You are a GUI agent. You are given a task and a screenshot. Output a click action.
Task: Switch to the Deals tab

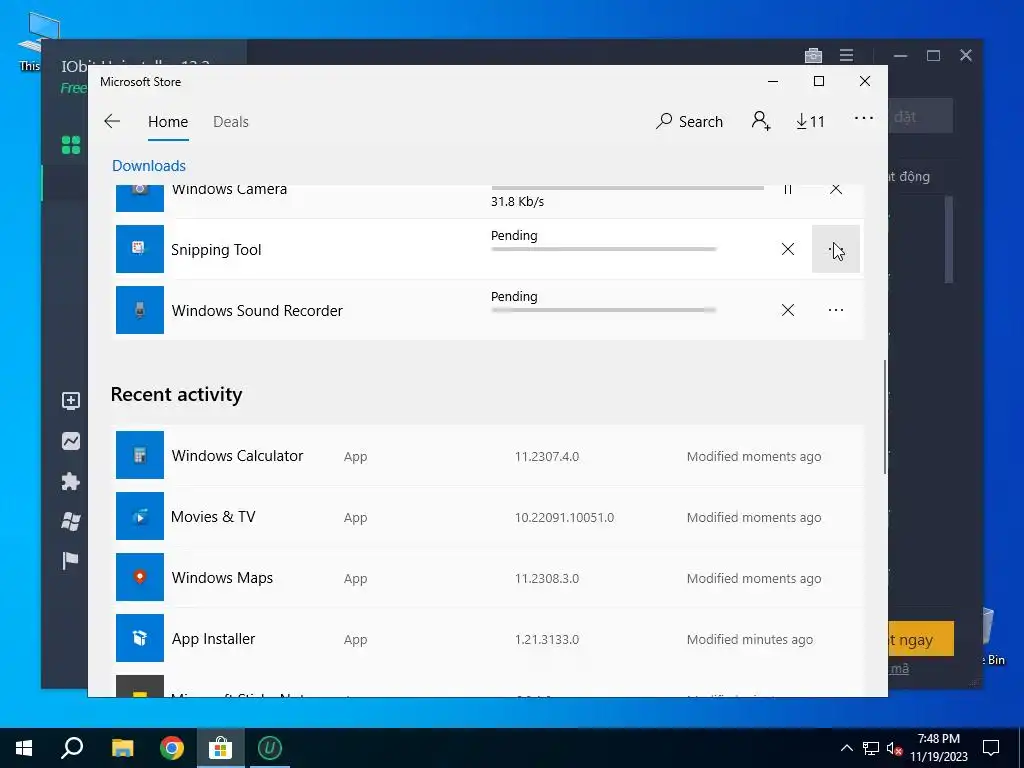click(231, 121)
